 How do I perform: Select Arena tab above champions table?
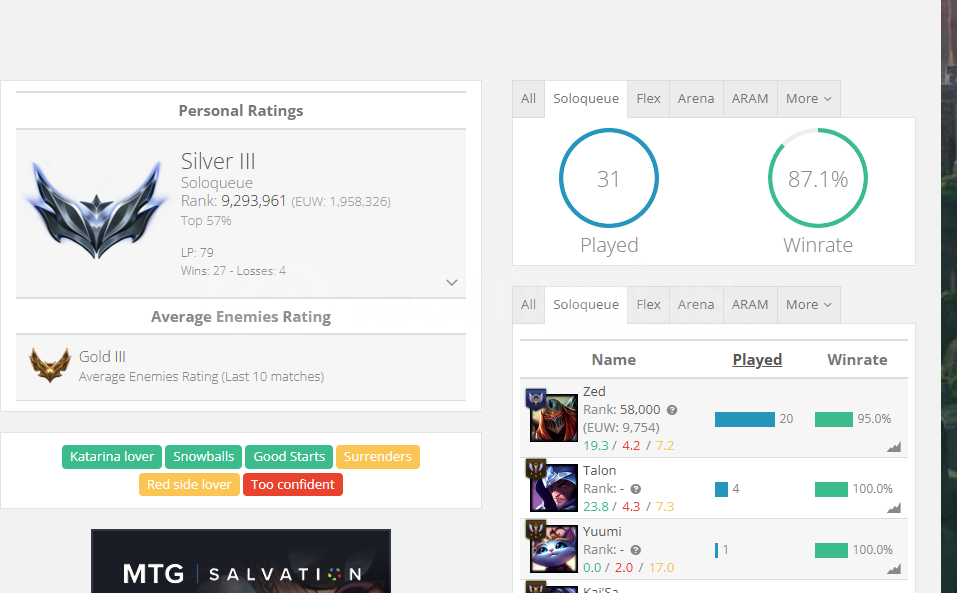point(696,304)
